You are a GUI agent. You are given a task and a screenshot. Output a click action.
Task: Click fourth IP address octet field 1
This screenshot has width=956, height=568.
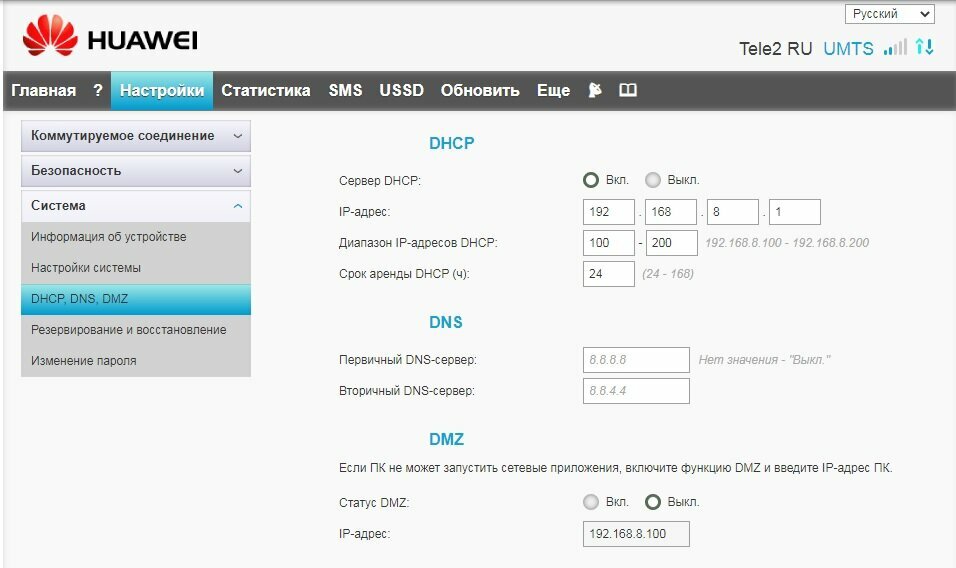795,211
